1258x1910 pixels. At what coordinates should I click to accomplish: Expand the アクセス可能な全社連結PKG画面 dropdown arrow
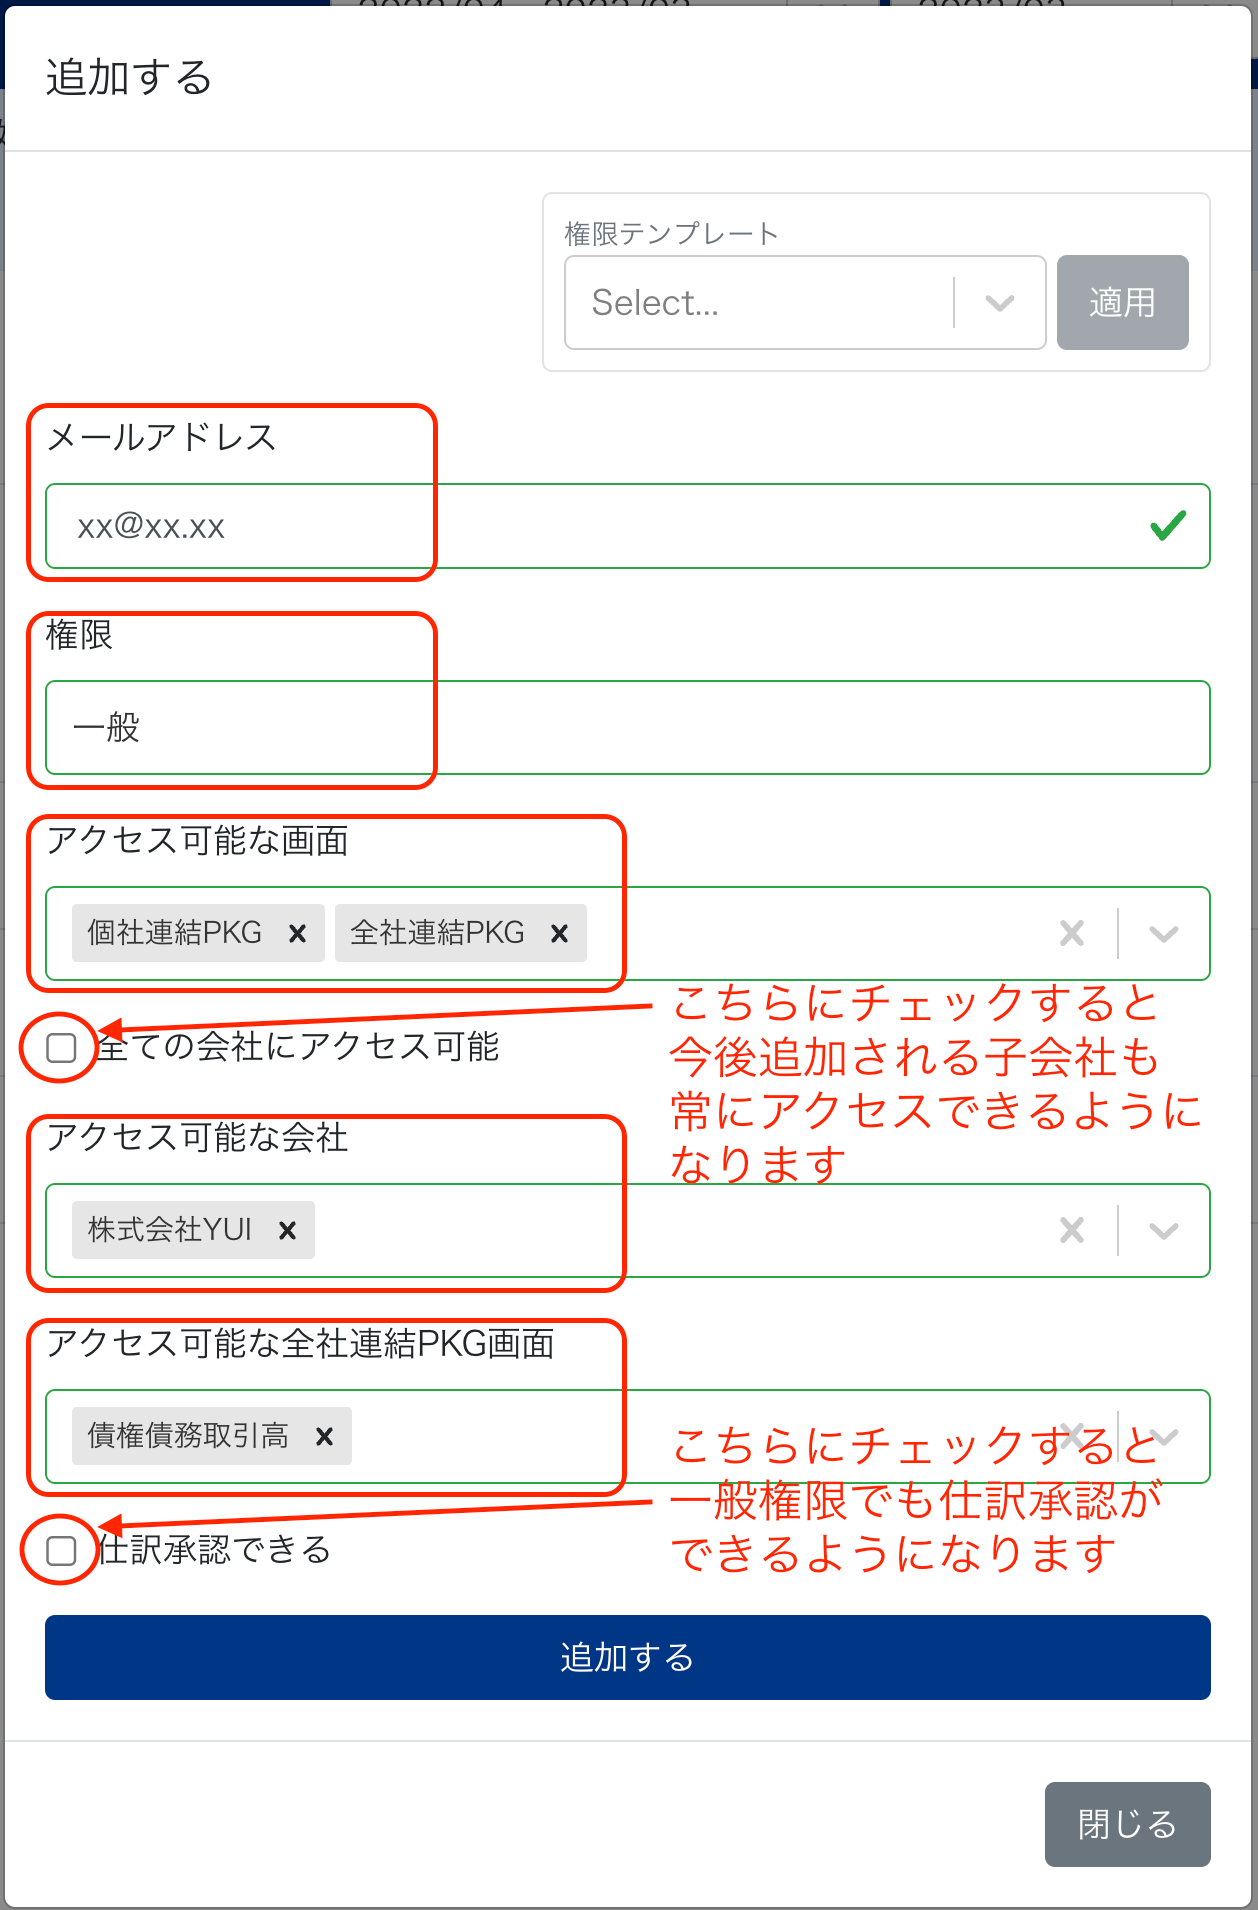(1163, 1437)
